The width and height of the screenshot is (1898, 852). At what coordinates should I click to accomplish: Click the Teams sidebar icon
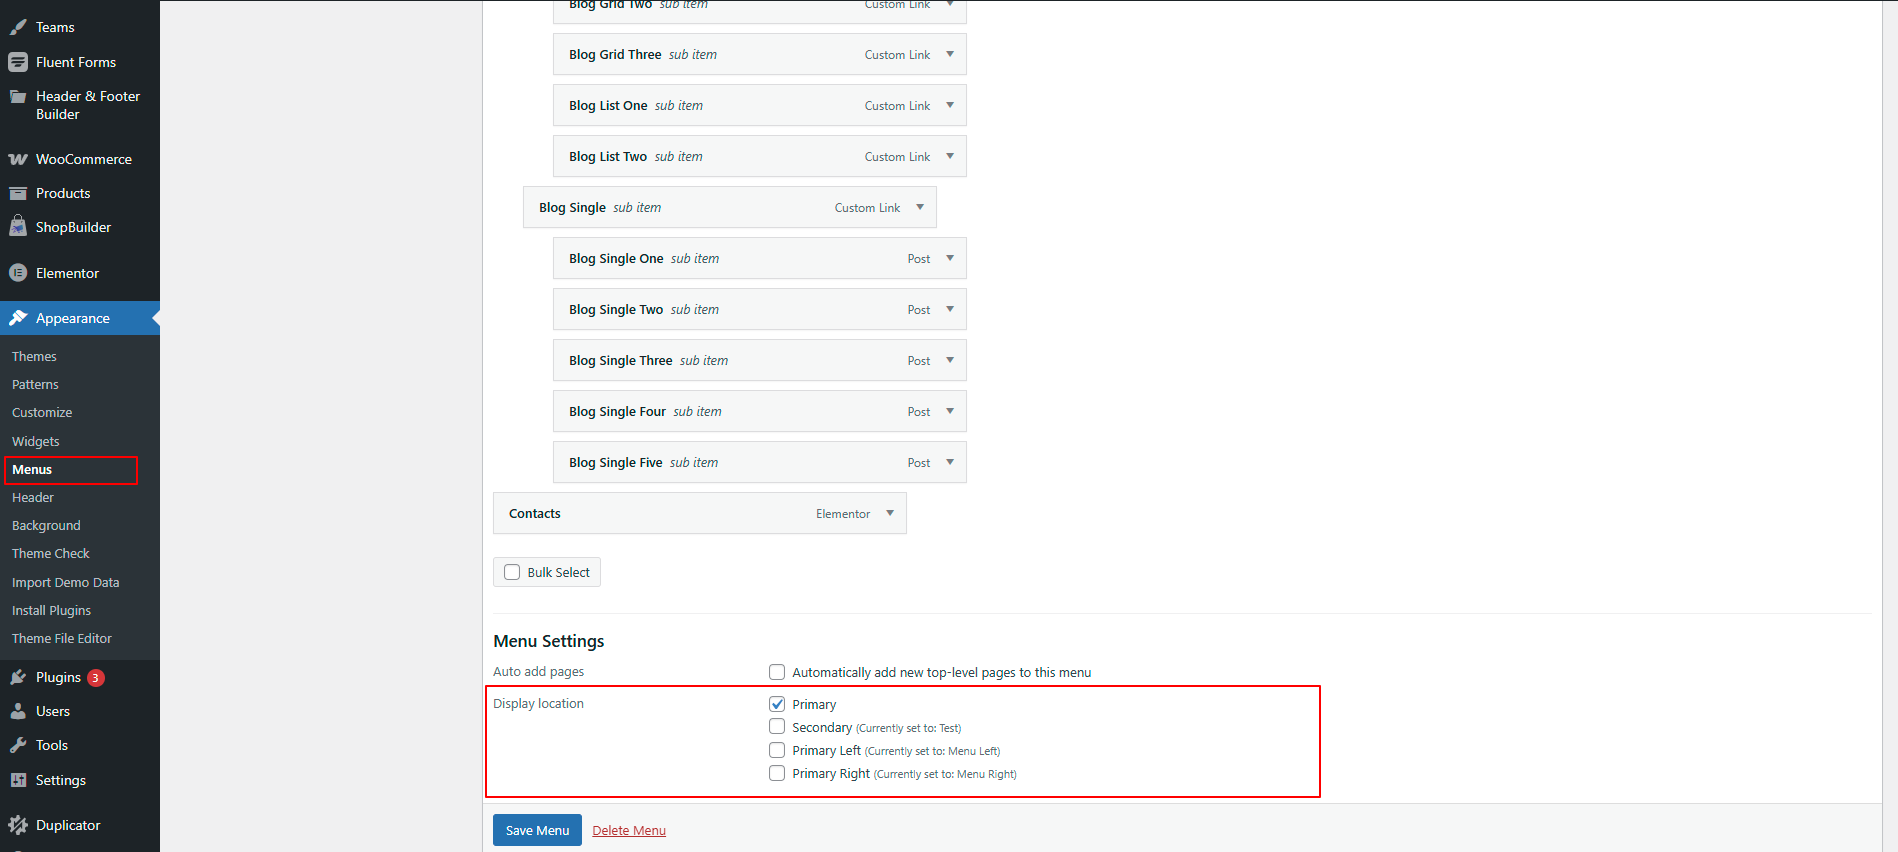[x=18, y=27]
